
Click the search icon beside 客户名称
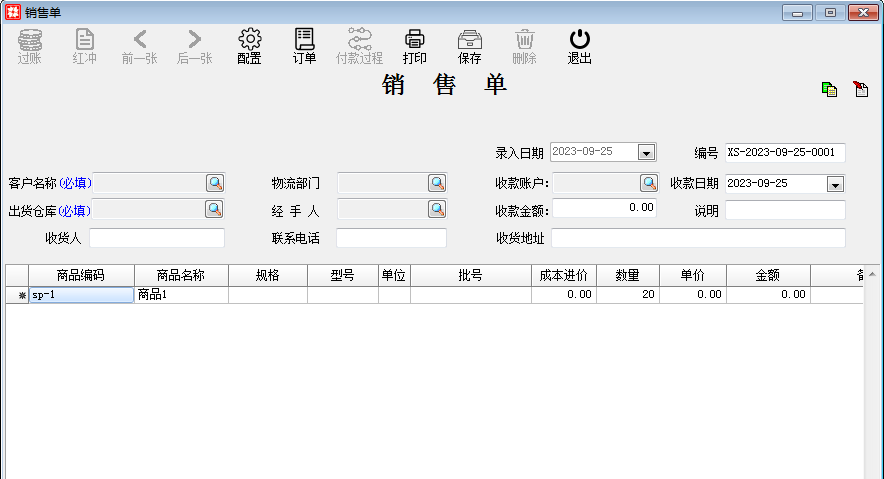pos(215,183)
